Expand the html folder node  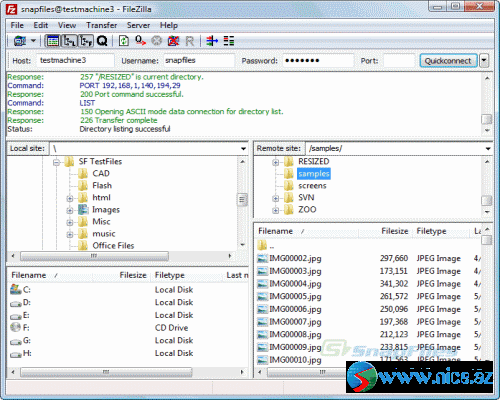coord(70,198)
